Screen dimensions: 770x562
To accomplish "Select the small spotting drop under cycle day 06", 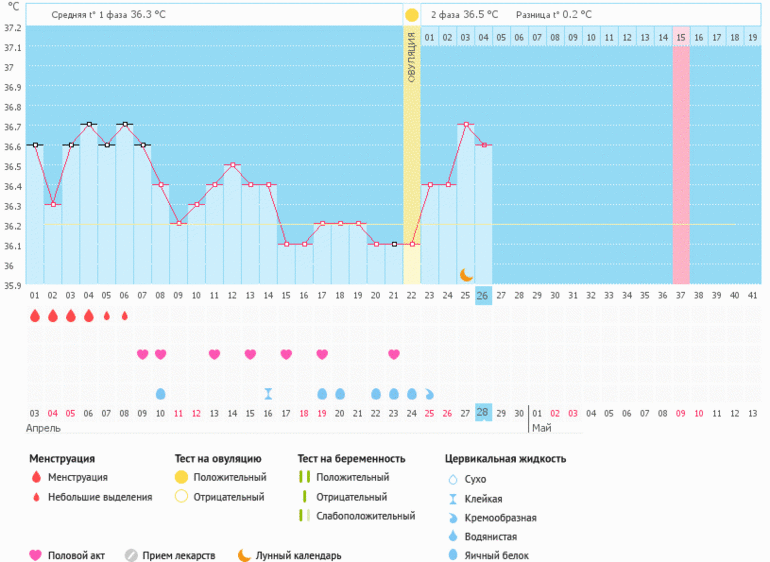I will (x=125, y=316).
